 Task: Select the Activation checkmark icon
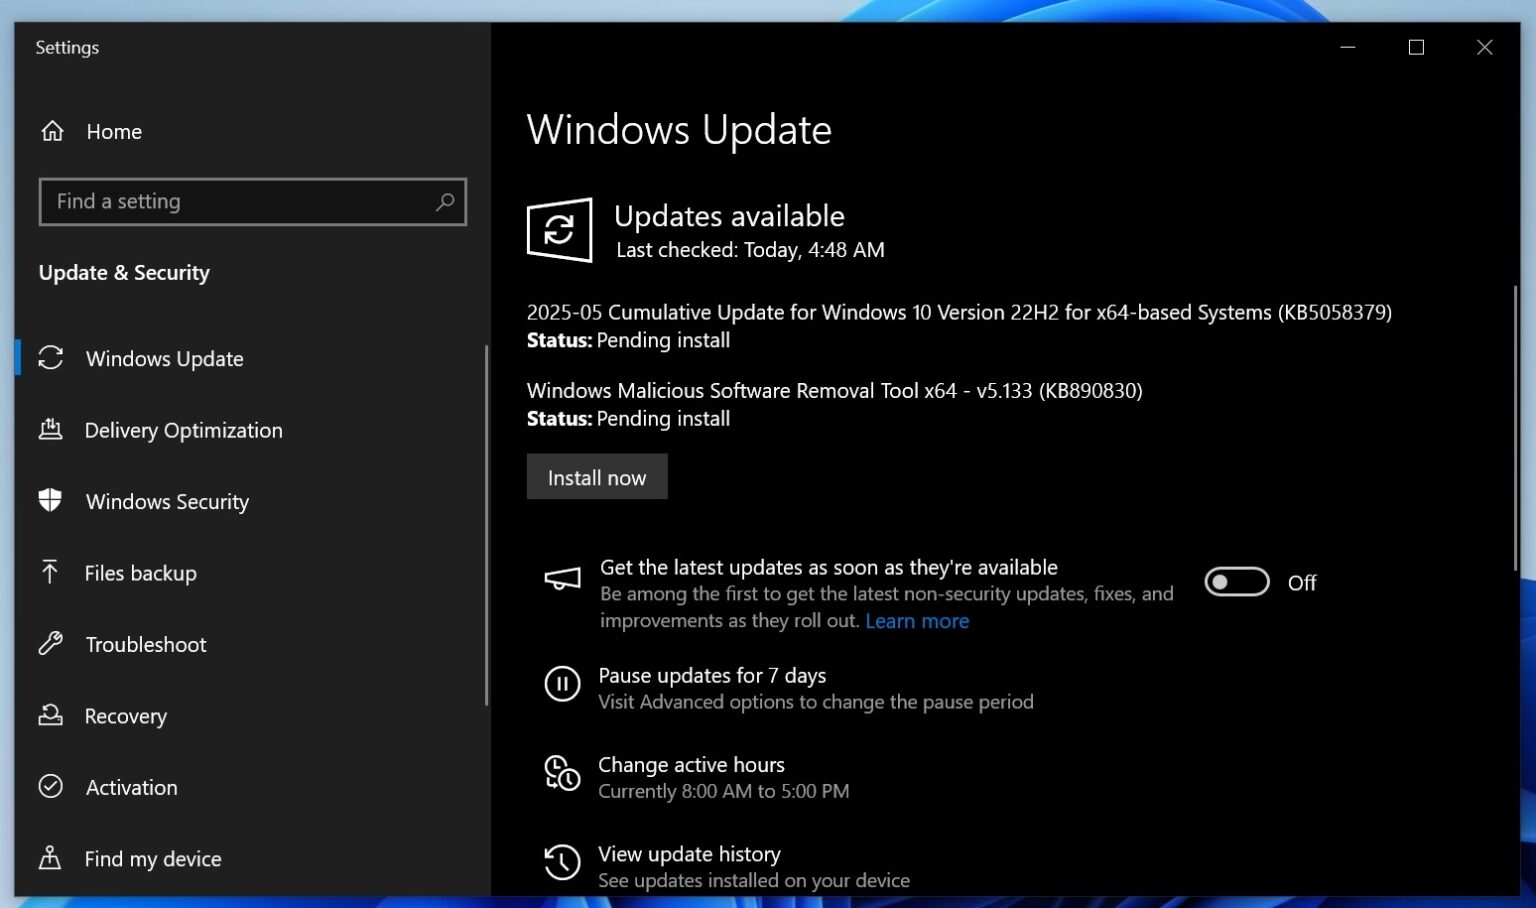click(x=52, y=787)
